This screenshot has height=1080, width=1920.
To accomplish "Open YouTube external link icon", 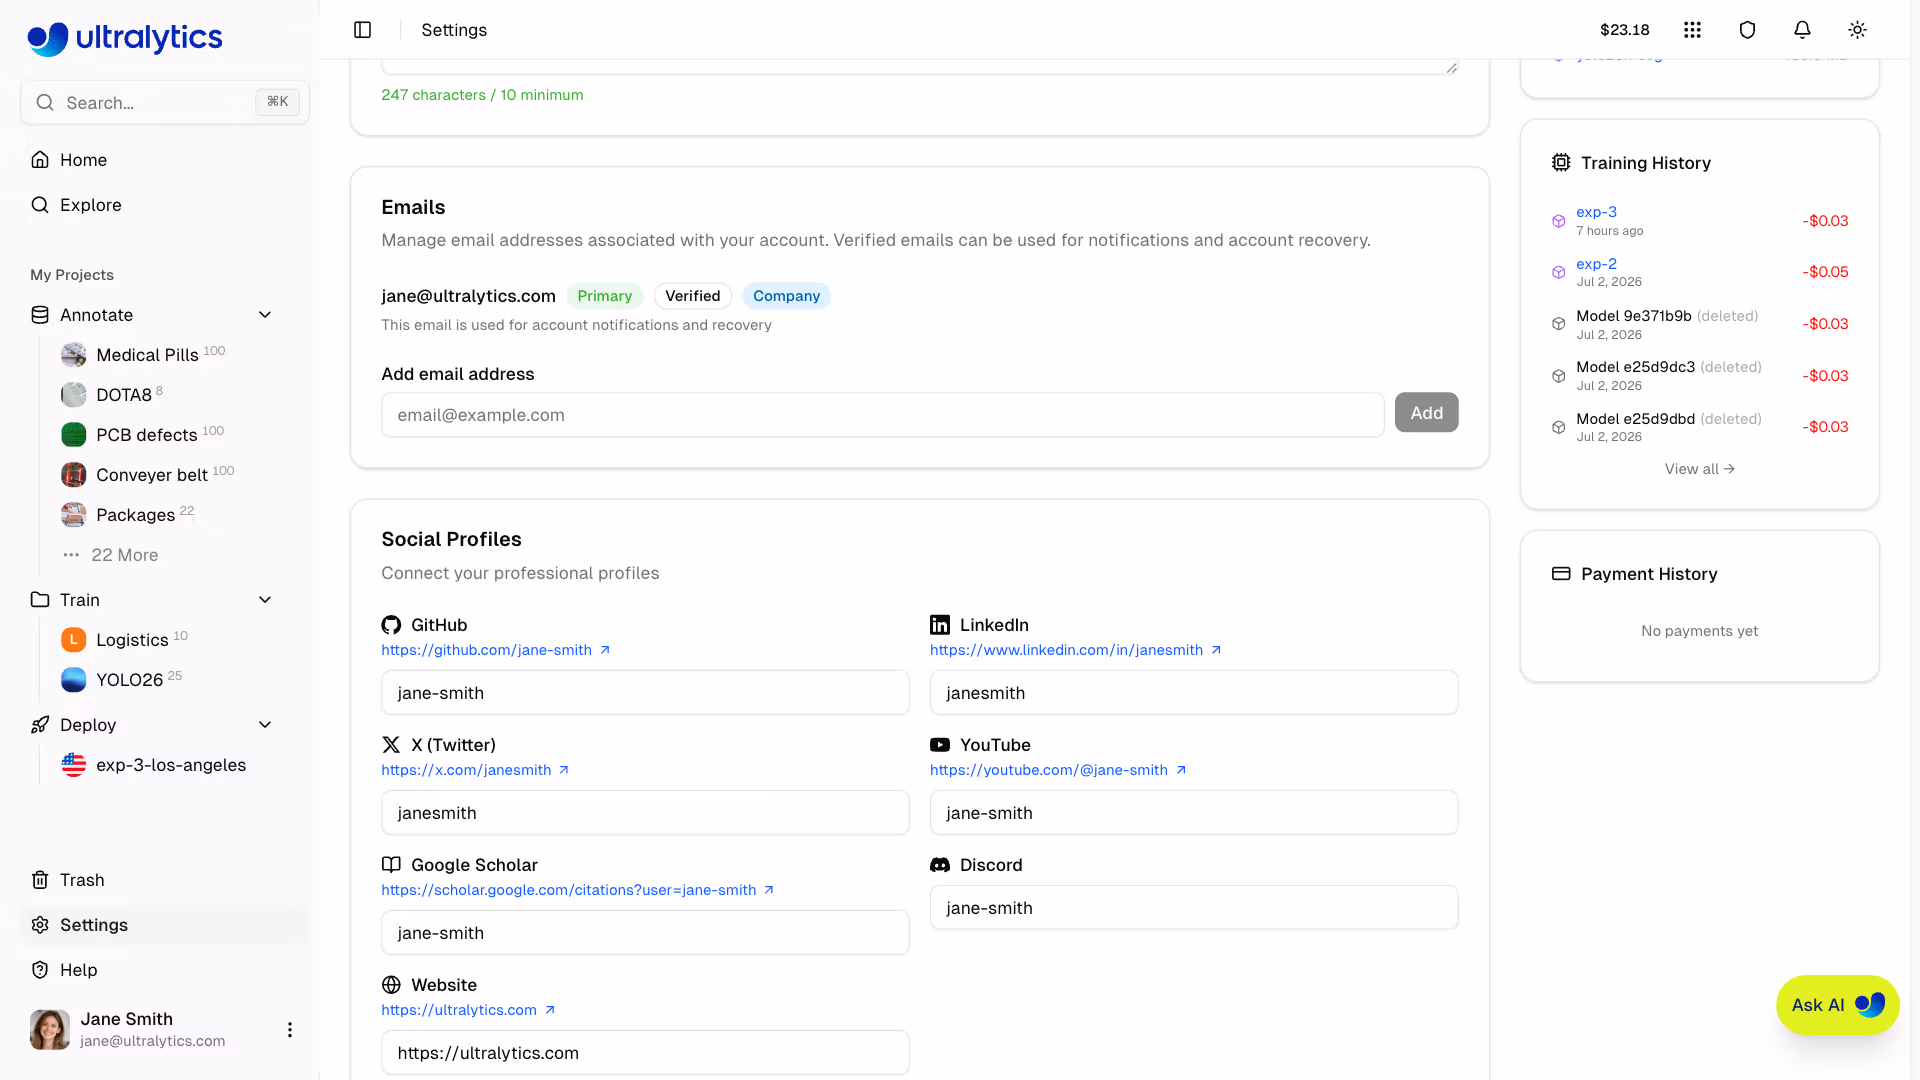I will 1181,770.
